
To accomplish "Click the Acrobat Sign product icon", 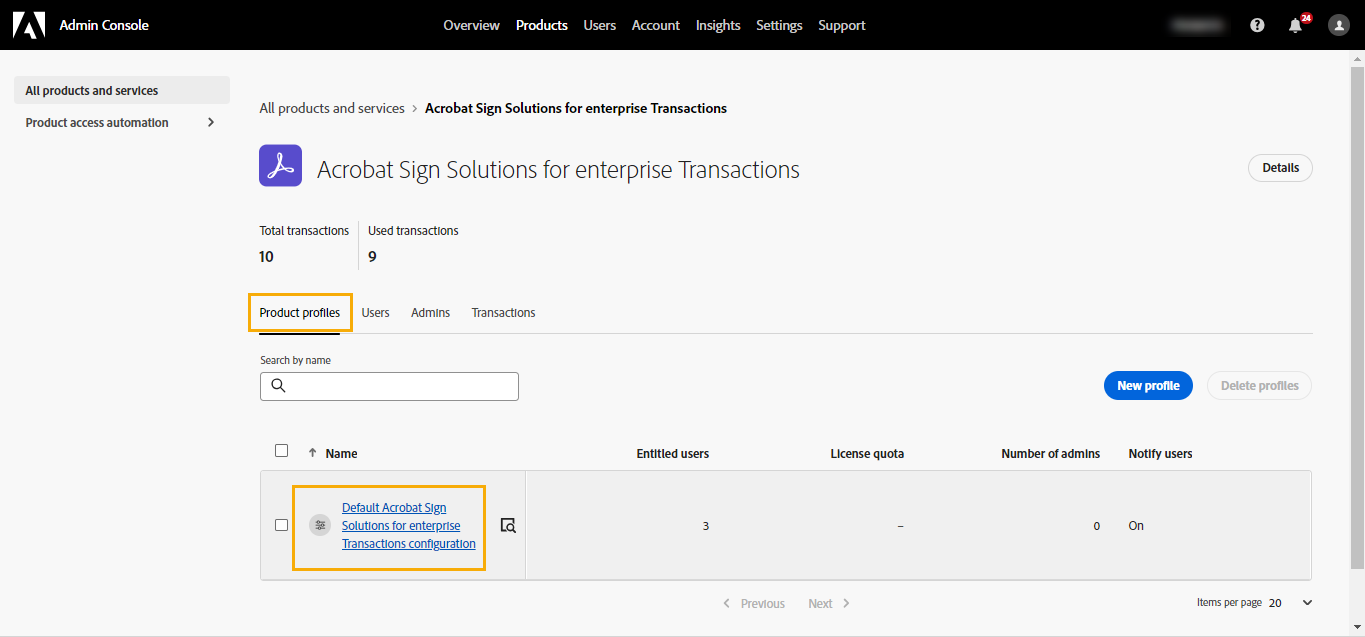I will click(280, 165).
